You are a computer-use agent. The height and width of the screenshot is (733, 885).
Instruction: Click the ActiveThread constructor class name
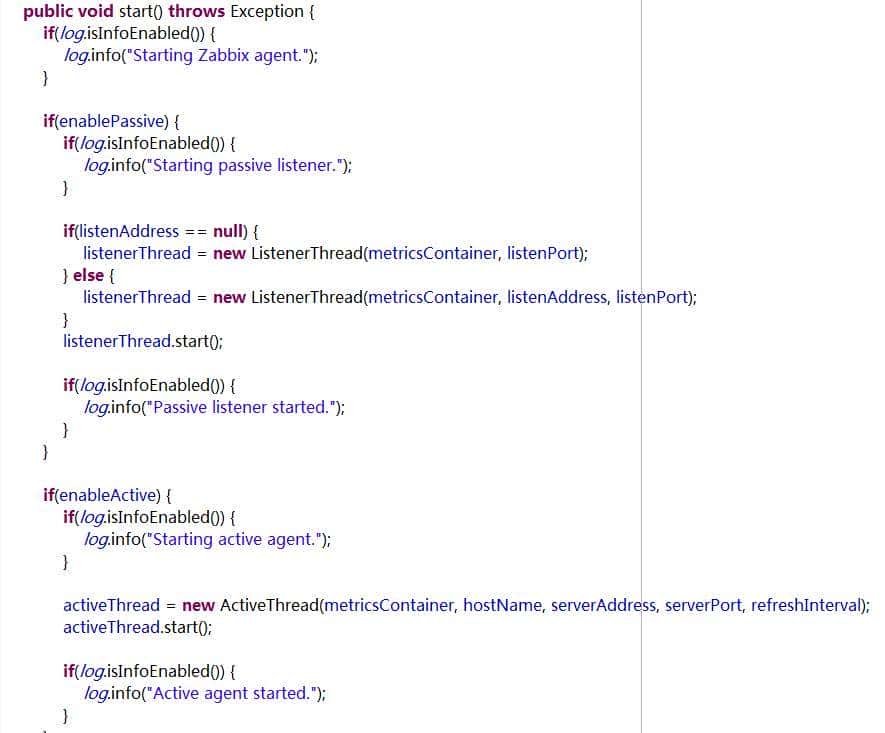pyautogui.click(x=268, y=606)
